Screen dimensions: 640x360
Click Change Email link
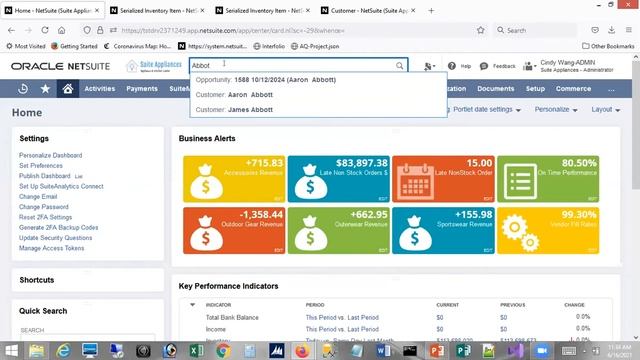click(x=38, y=197)
